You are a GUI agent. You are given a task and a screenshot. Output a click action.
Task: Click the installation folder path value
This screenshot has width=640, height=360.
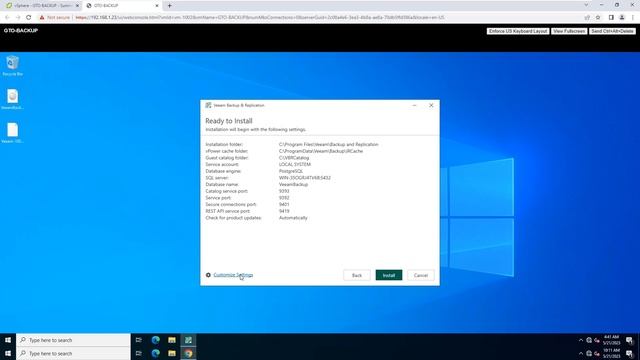pyautogui.click(x=329, y=144)
